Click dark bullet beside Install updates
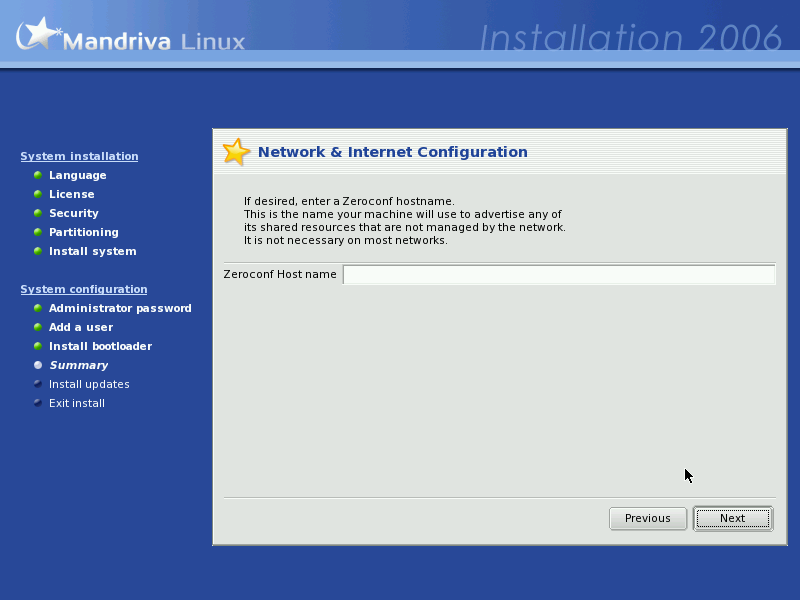The width and height of the screenshot is (800, 600). pyautogui.click(x=38, y=384)
